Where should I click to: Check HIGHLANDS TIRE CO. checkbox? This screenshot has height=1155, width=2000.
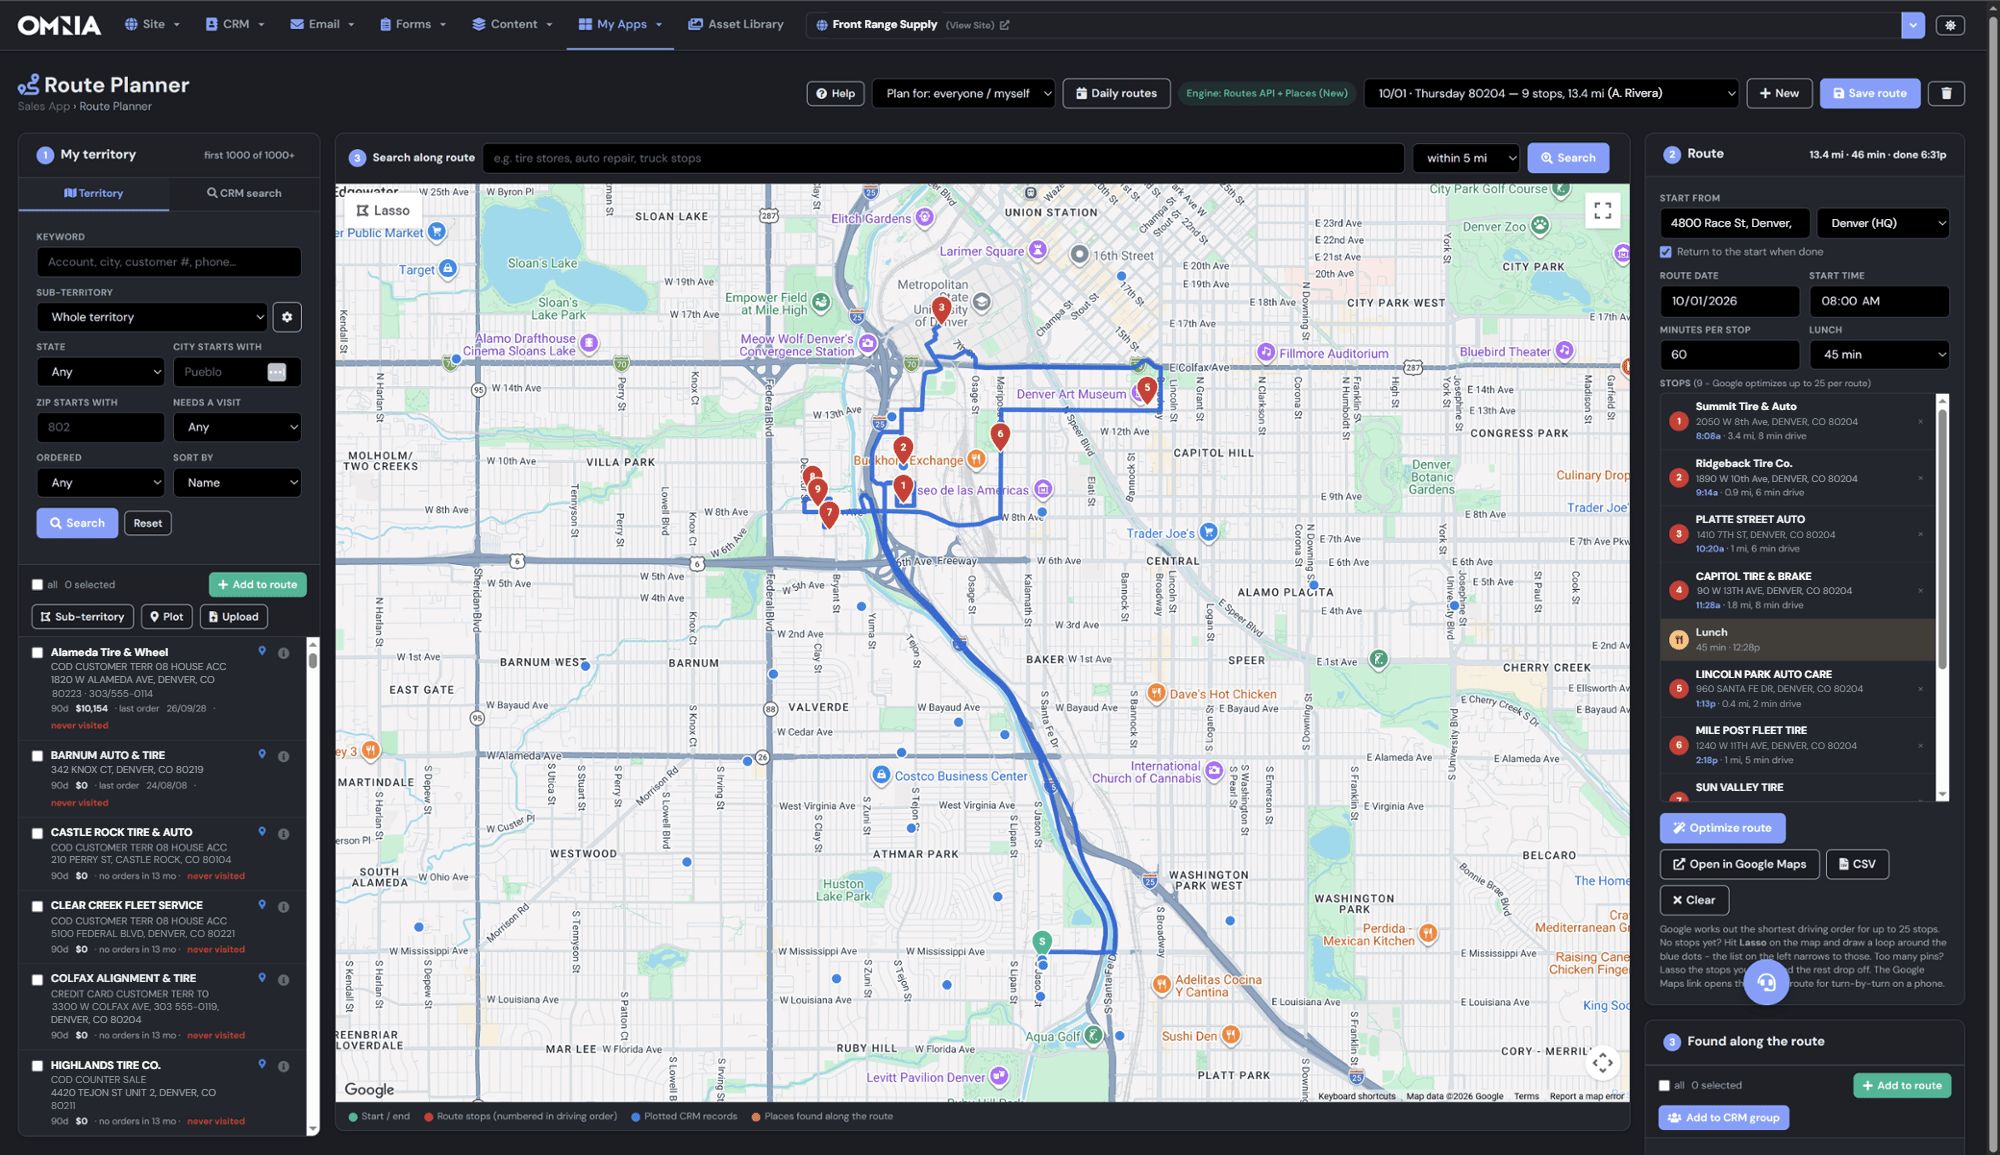point(38,1066)
